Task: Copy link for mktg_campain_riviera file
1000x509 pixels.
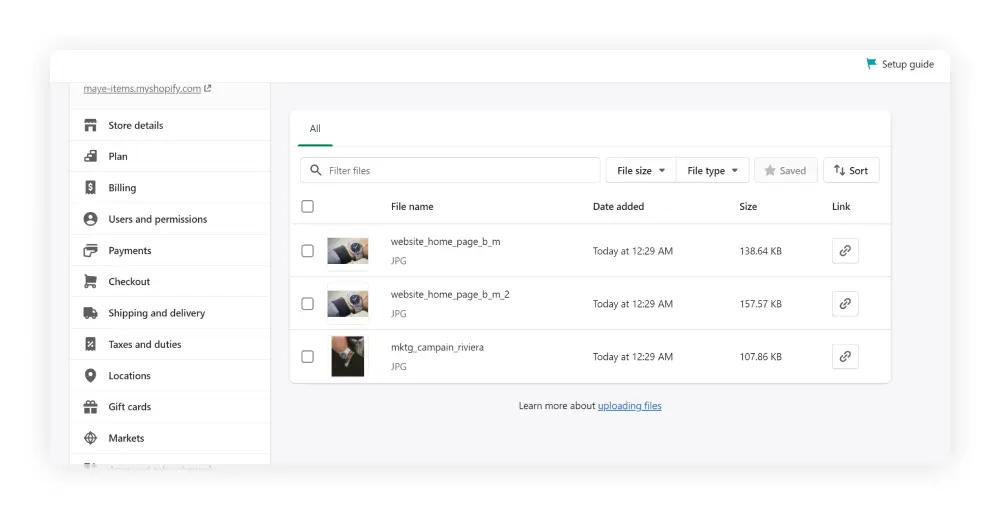Action: [845, 357]
